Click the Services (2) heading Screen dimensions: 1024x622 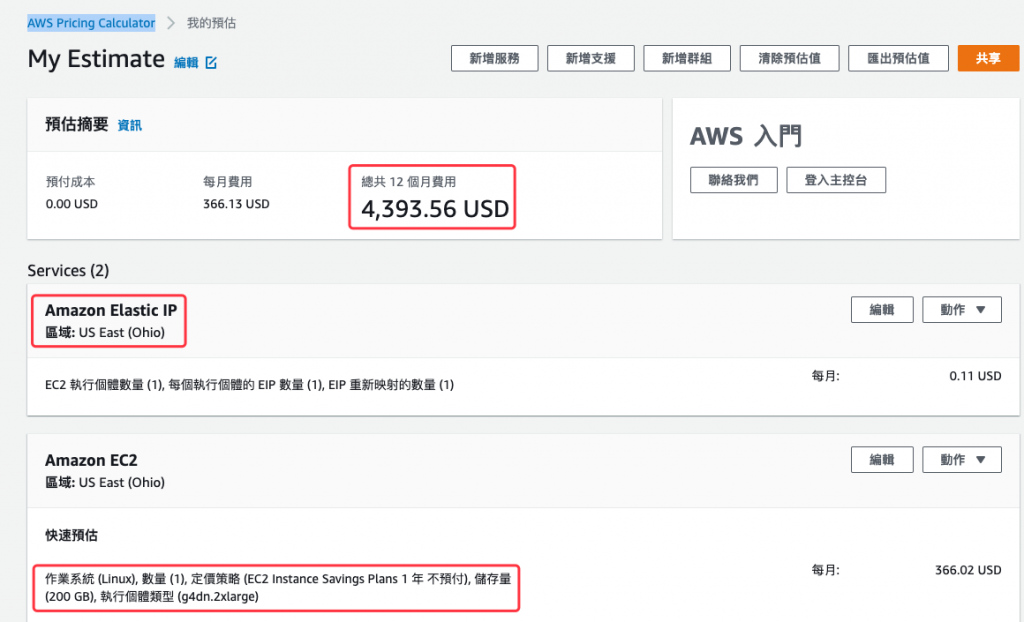pyautogui.click(x=68, y=270)
